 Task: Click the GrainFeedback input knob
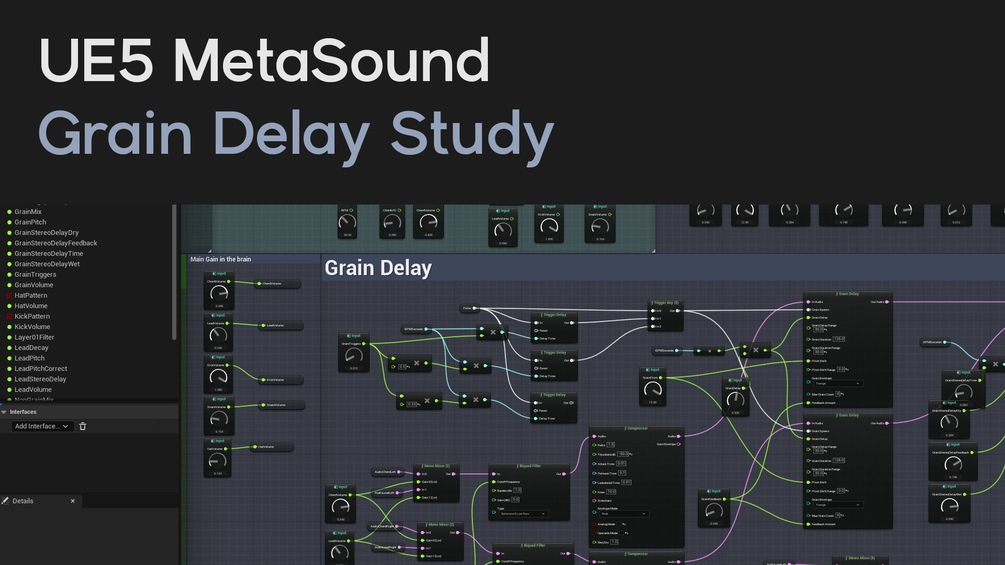713,511
